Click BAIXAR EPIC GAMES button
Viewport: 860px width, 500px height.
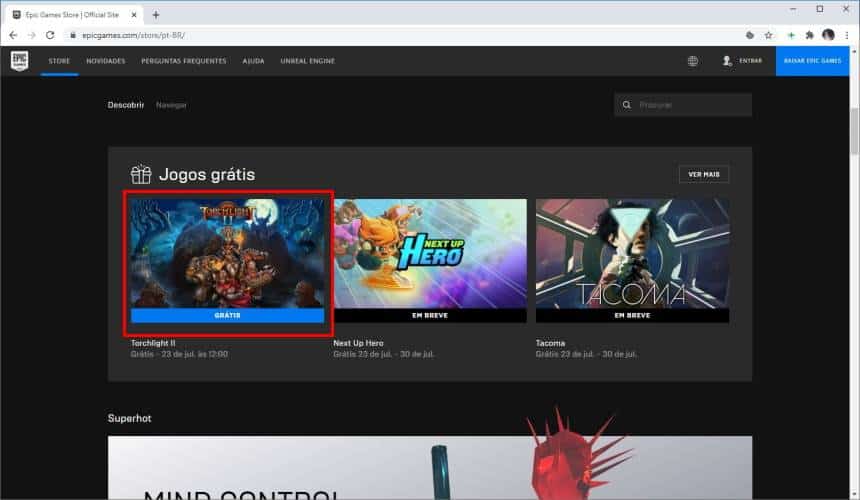coord(812,61)
